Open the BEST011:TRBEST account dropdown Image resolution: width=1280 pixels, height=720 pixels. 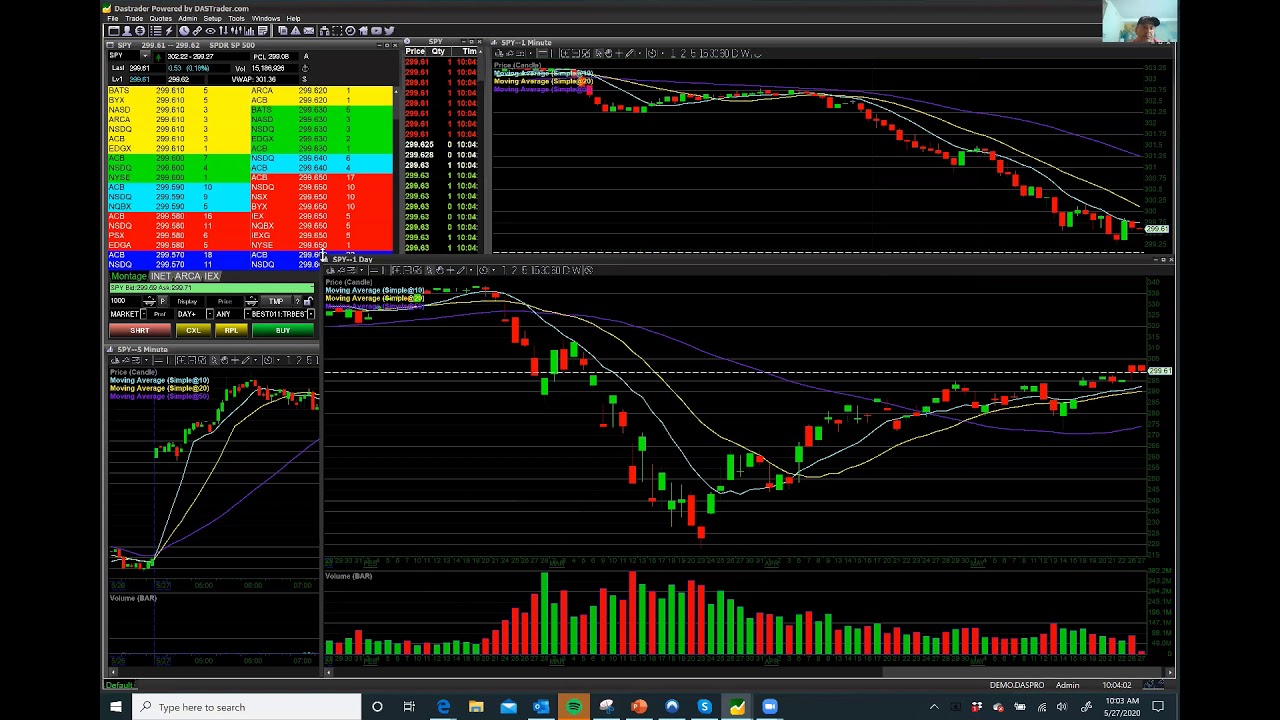coord(310,314)
